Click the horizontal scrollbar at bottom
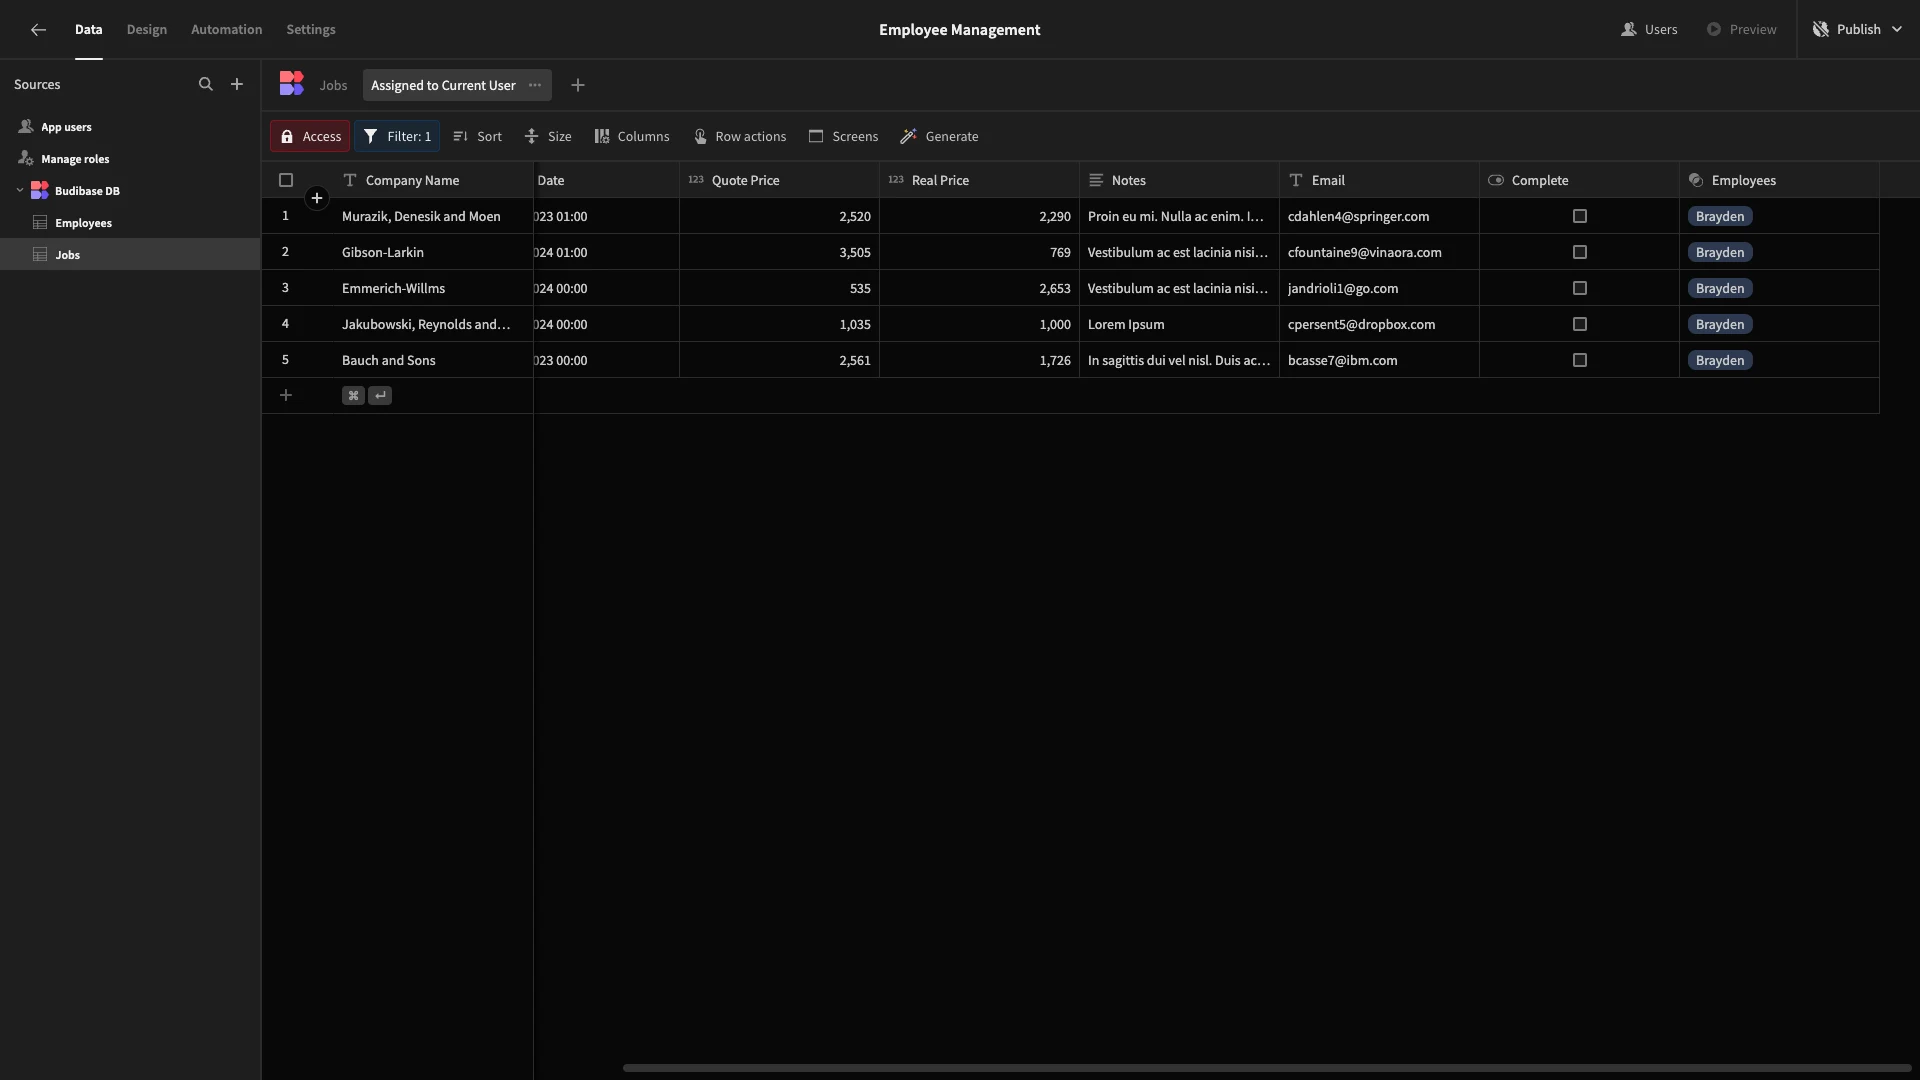Viewport: 1920px width, 1080px height. click(x=1267, y=1068)
